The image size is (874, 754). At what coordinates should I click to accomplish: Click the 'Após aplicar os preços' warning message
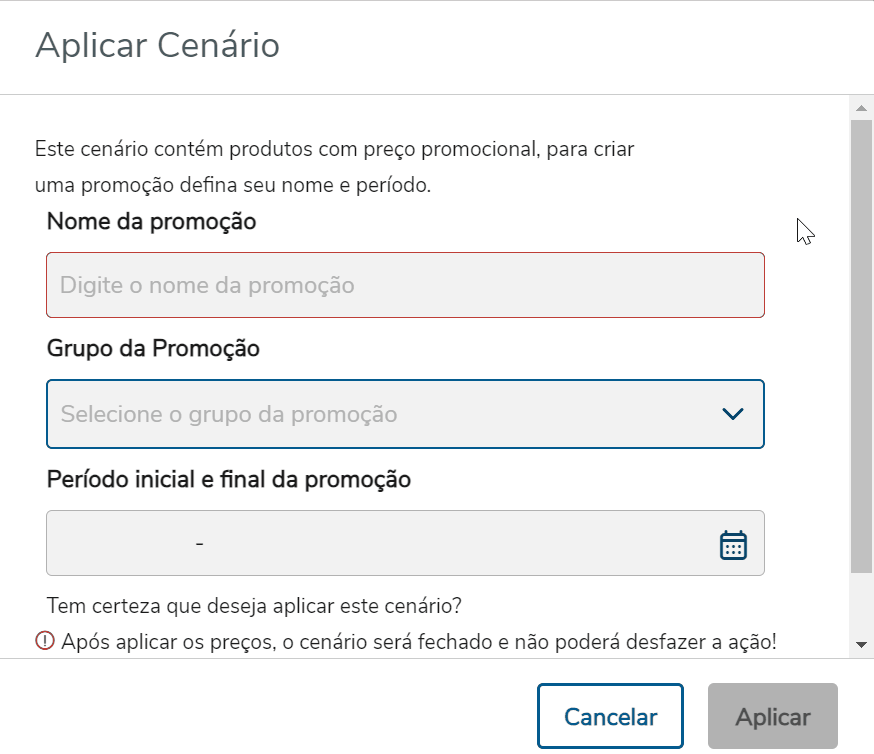coord(418,642)
